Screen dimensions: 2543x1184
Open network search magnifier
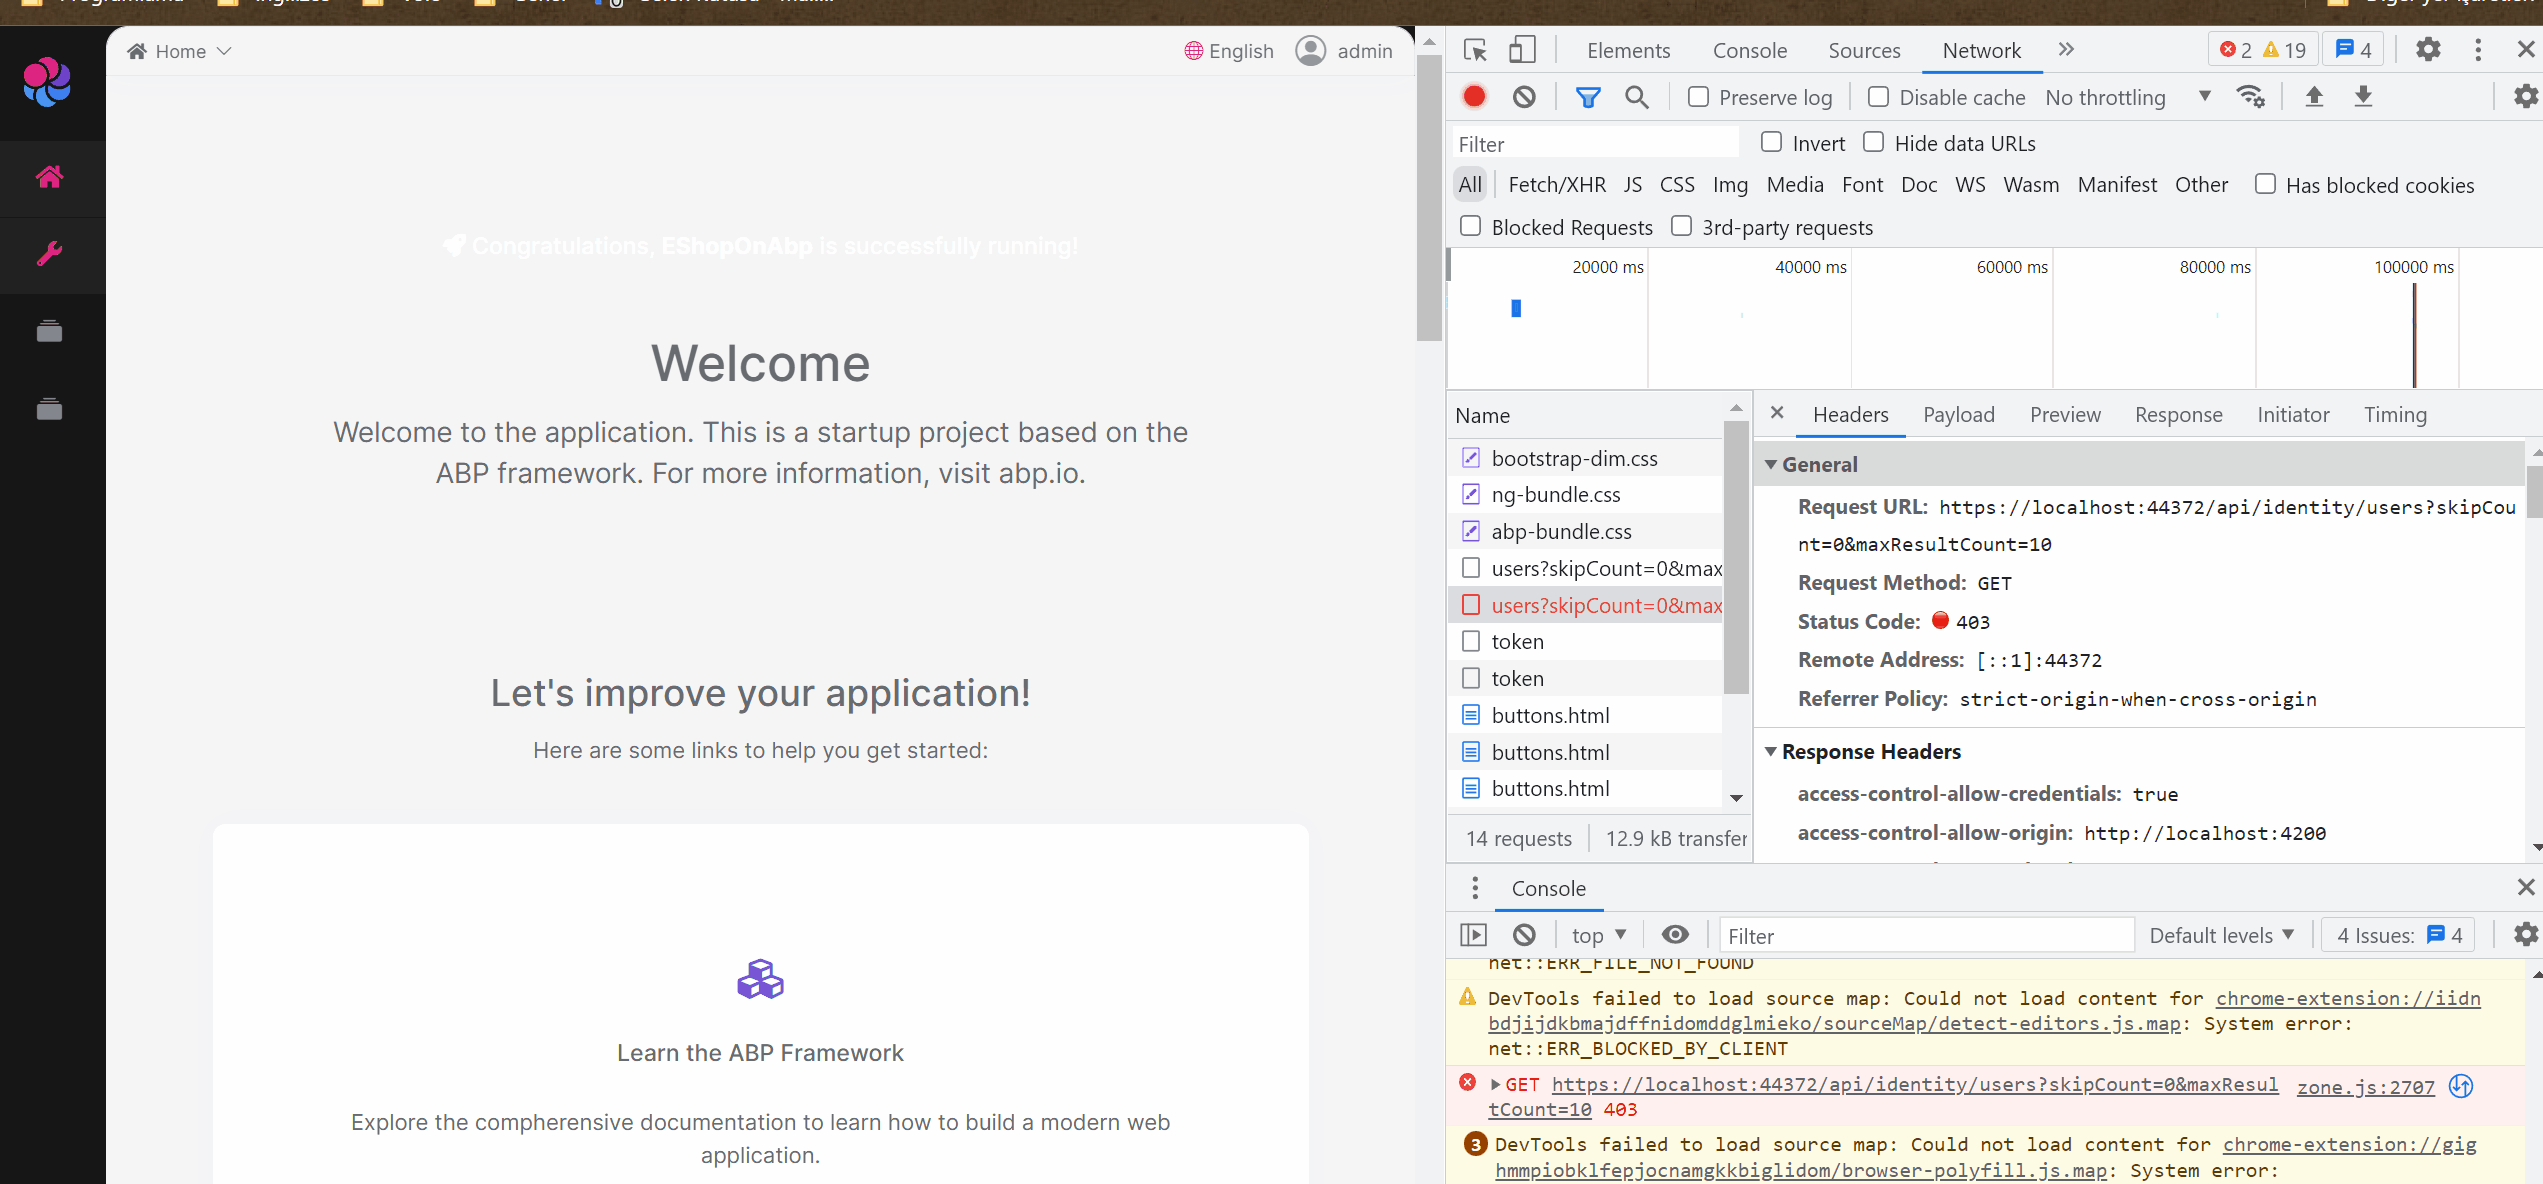pos(1636,97)
